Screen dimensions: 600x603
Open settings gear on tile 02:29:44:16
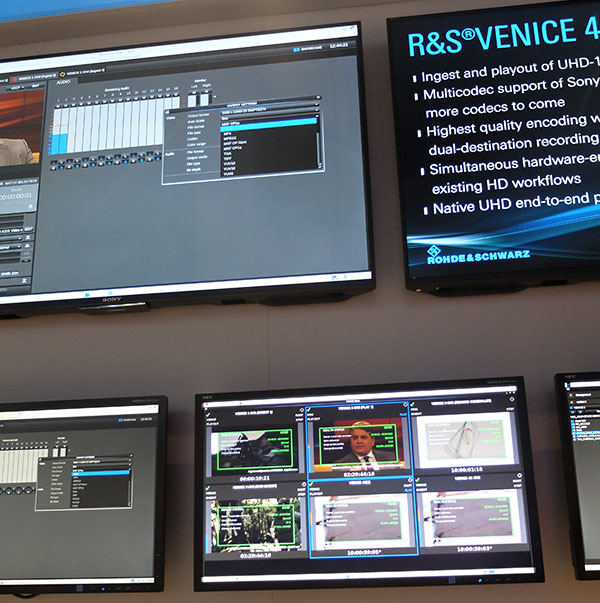coord(405,404)
